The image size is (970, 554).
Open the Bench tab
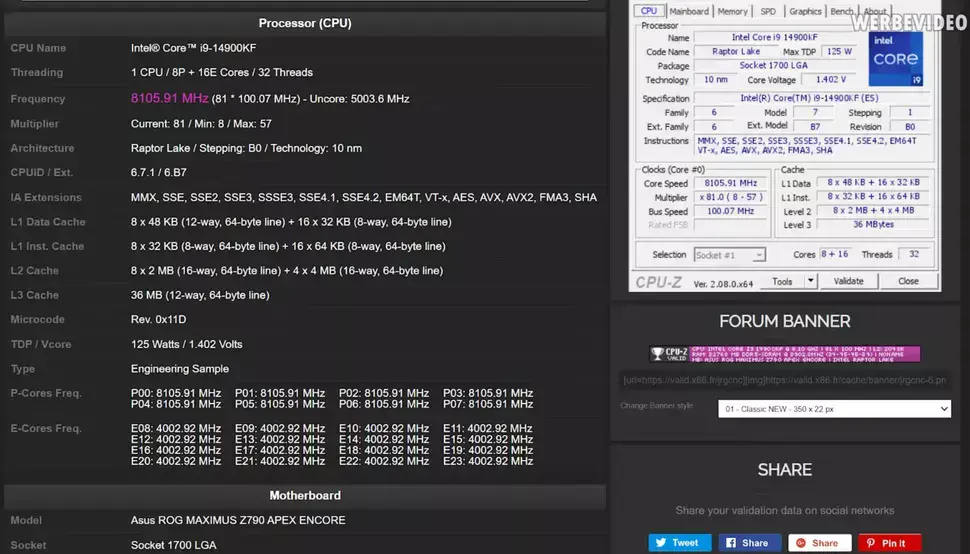coord(841,11)
